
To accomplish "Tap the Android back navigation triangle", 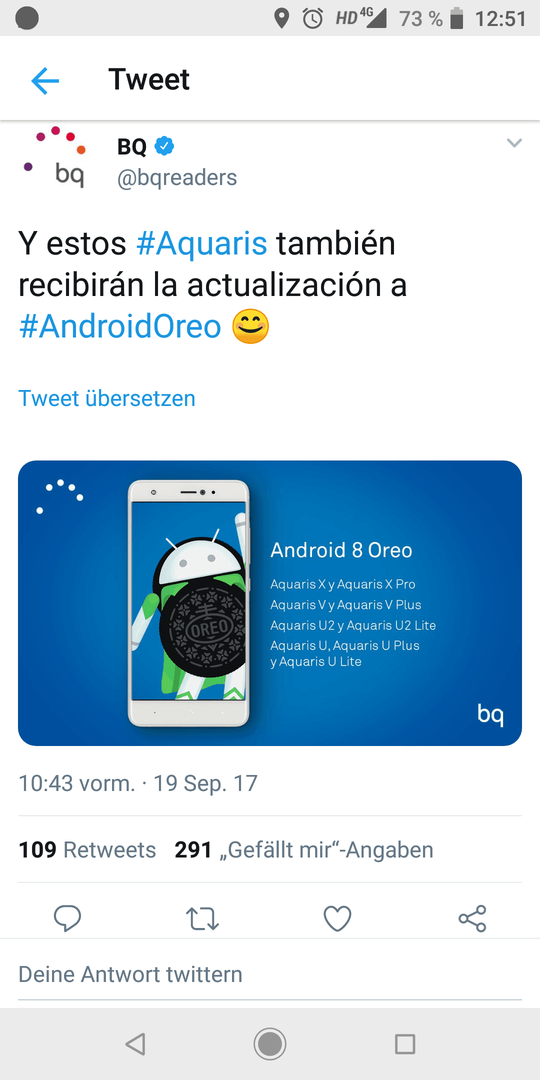I will (135, 1044).
